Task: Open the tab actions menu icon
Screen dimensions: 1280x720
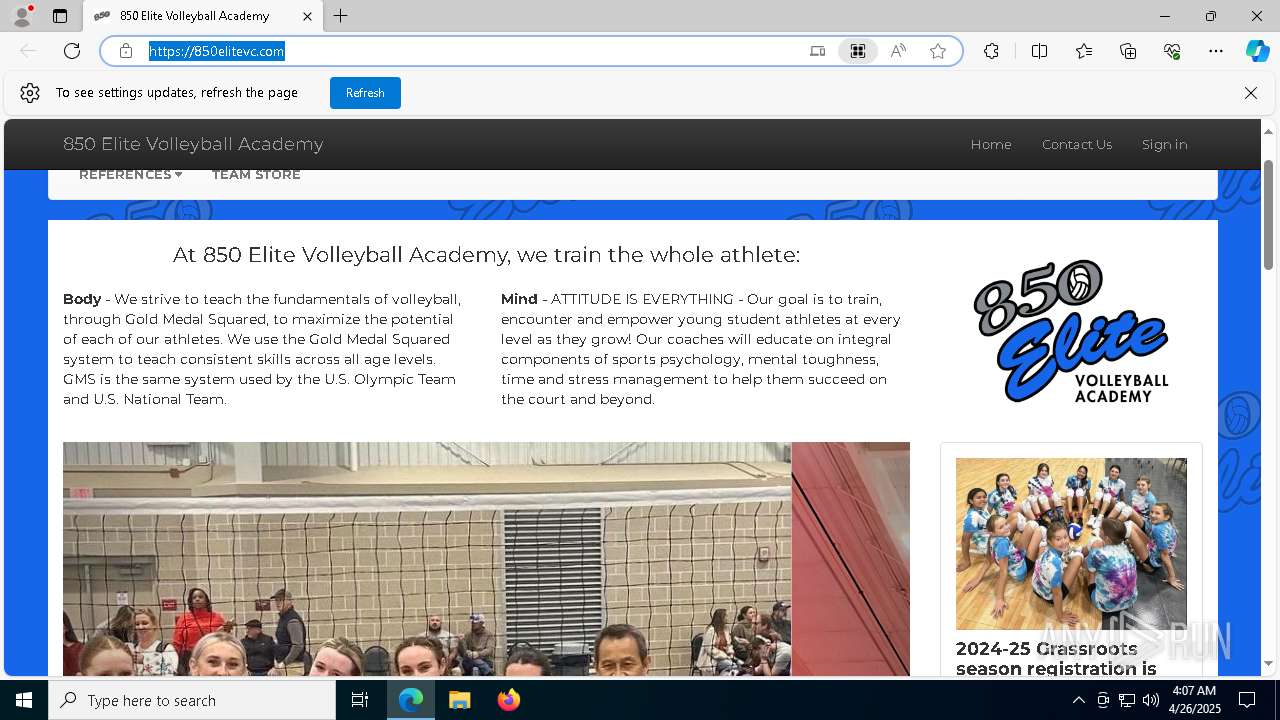Action: pos(60,16)
